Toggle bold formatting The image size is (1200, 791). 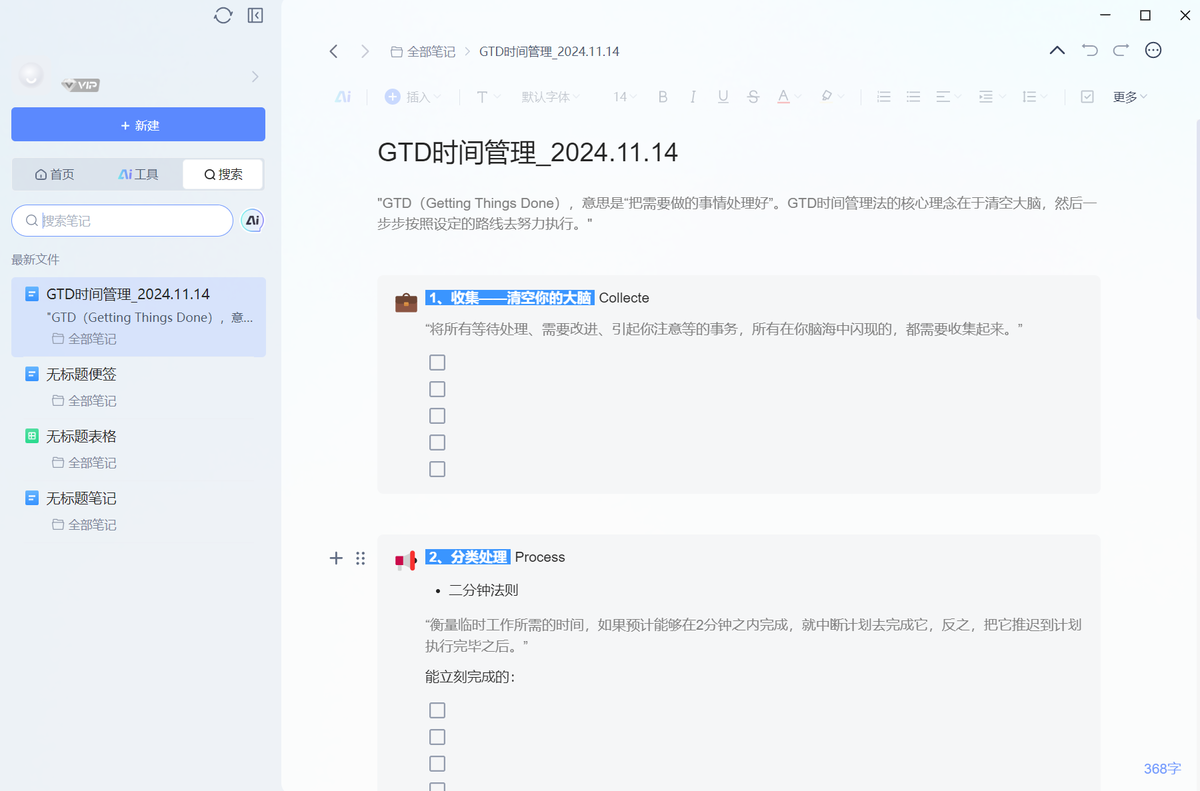pos(662,97)
